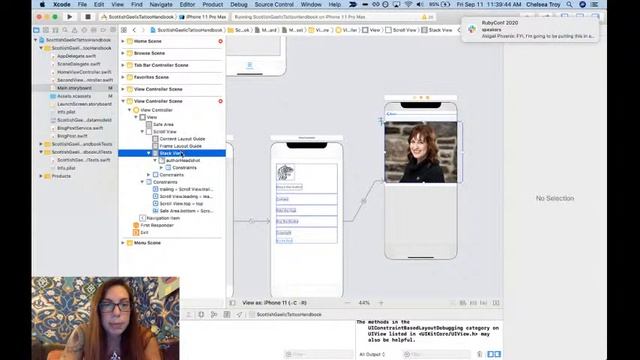Open the Product menu

tap(213, 4)
